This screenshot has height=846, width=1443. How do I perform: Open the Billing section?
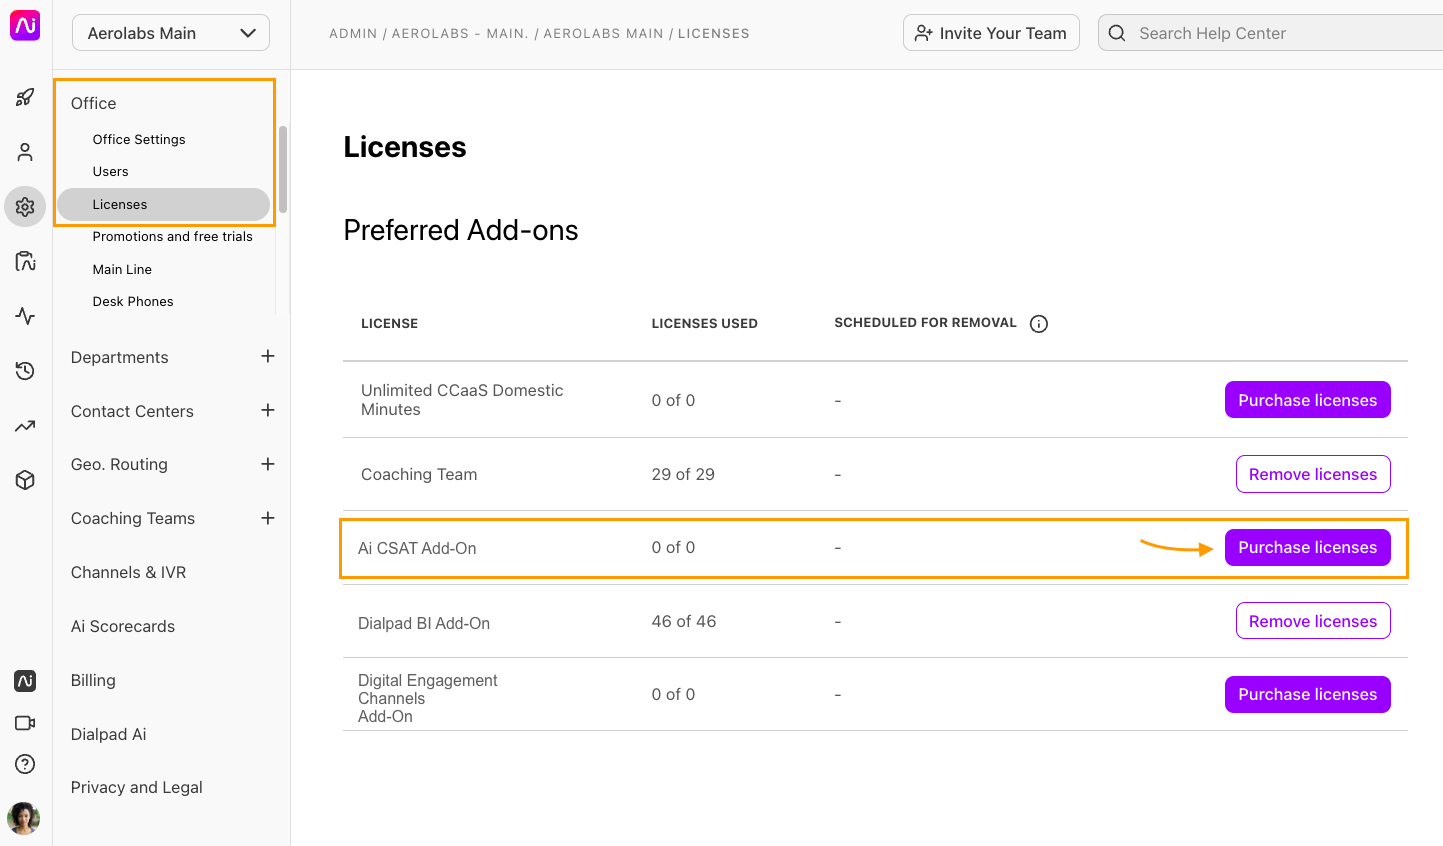93,680
